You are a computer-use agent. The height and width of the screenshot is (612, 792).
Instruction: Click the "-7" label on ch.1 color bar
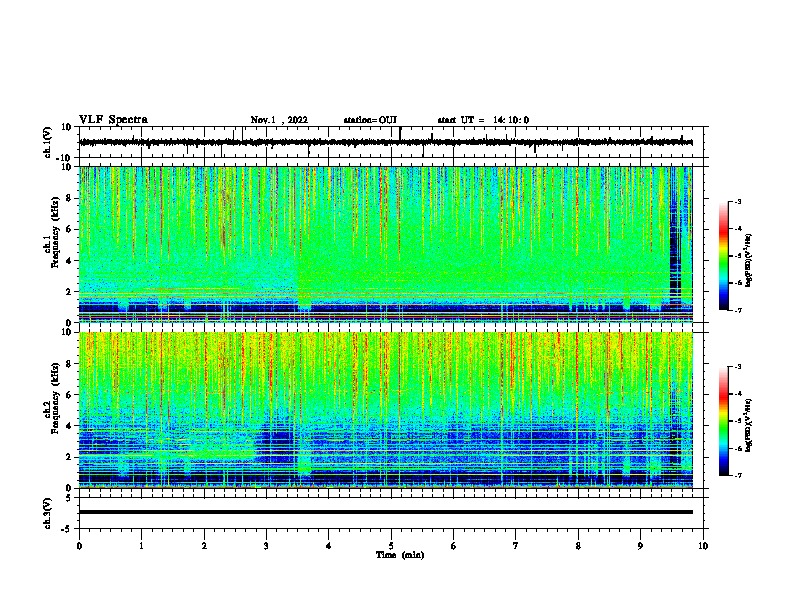pos(737,310)
